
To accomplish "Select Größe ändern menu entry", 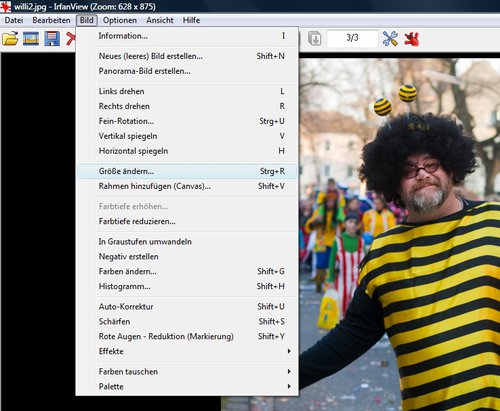I will click(187, 171).
